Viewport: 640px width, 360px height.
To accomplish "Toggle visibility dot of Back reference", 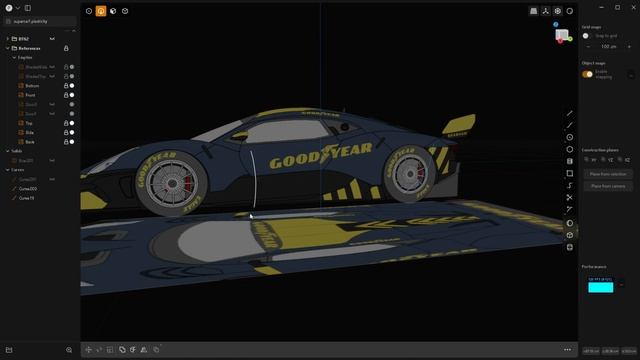I will tap(72, 142).
